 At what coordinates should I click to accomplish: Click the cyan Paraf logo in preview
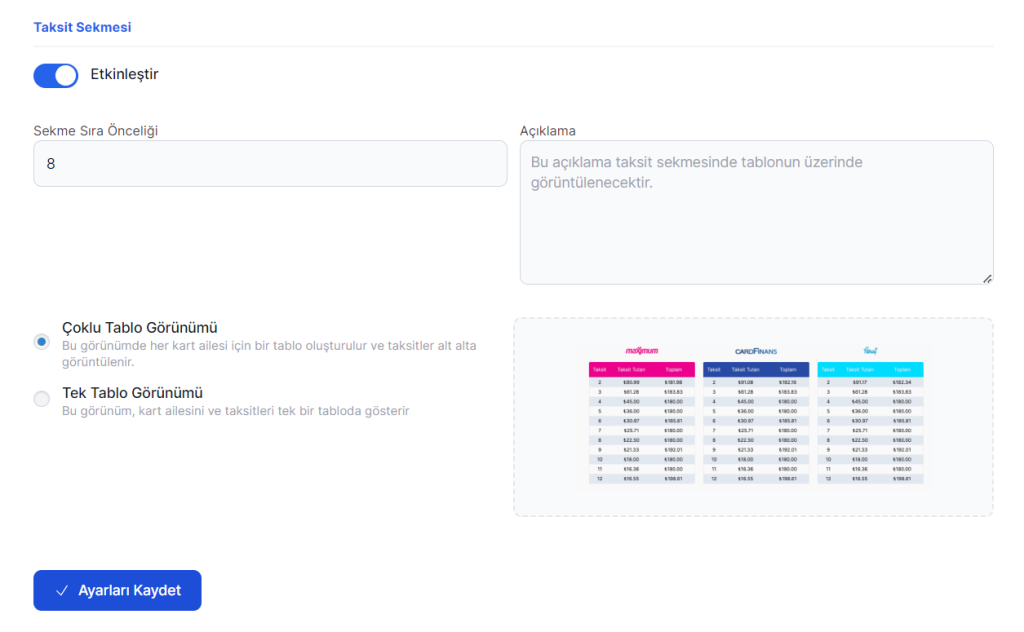click(x=870, y=351)
